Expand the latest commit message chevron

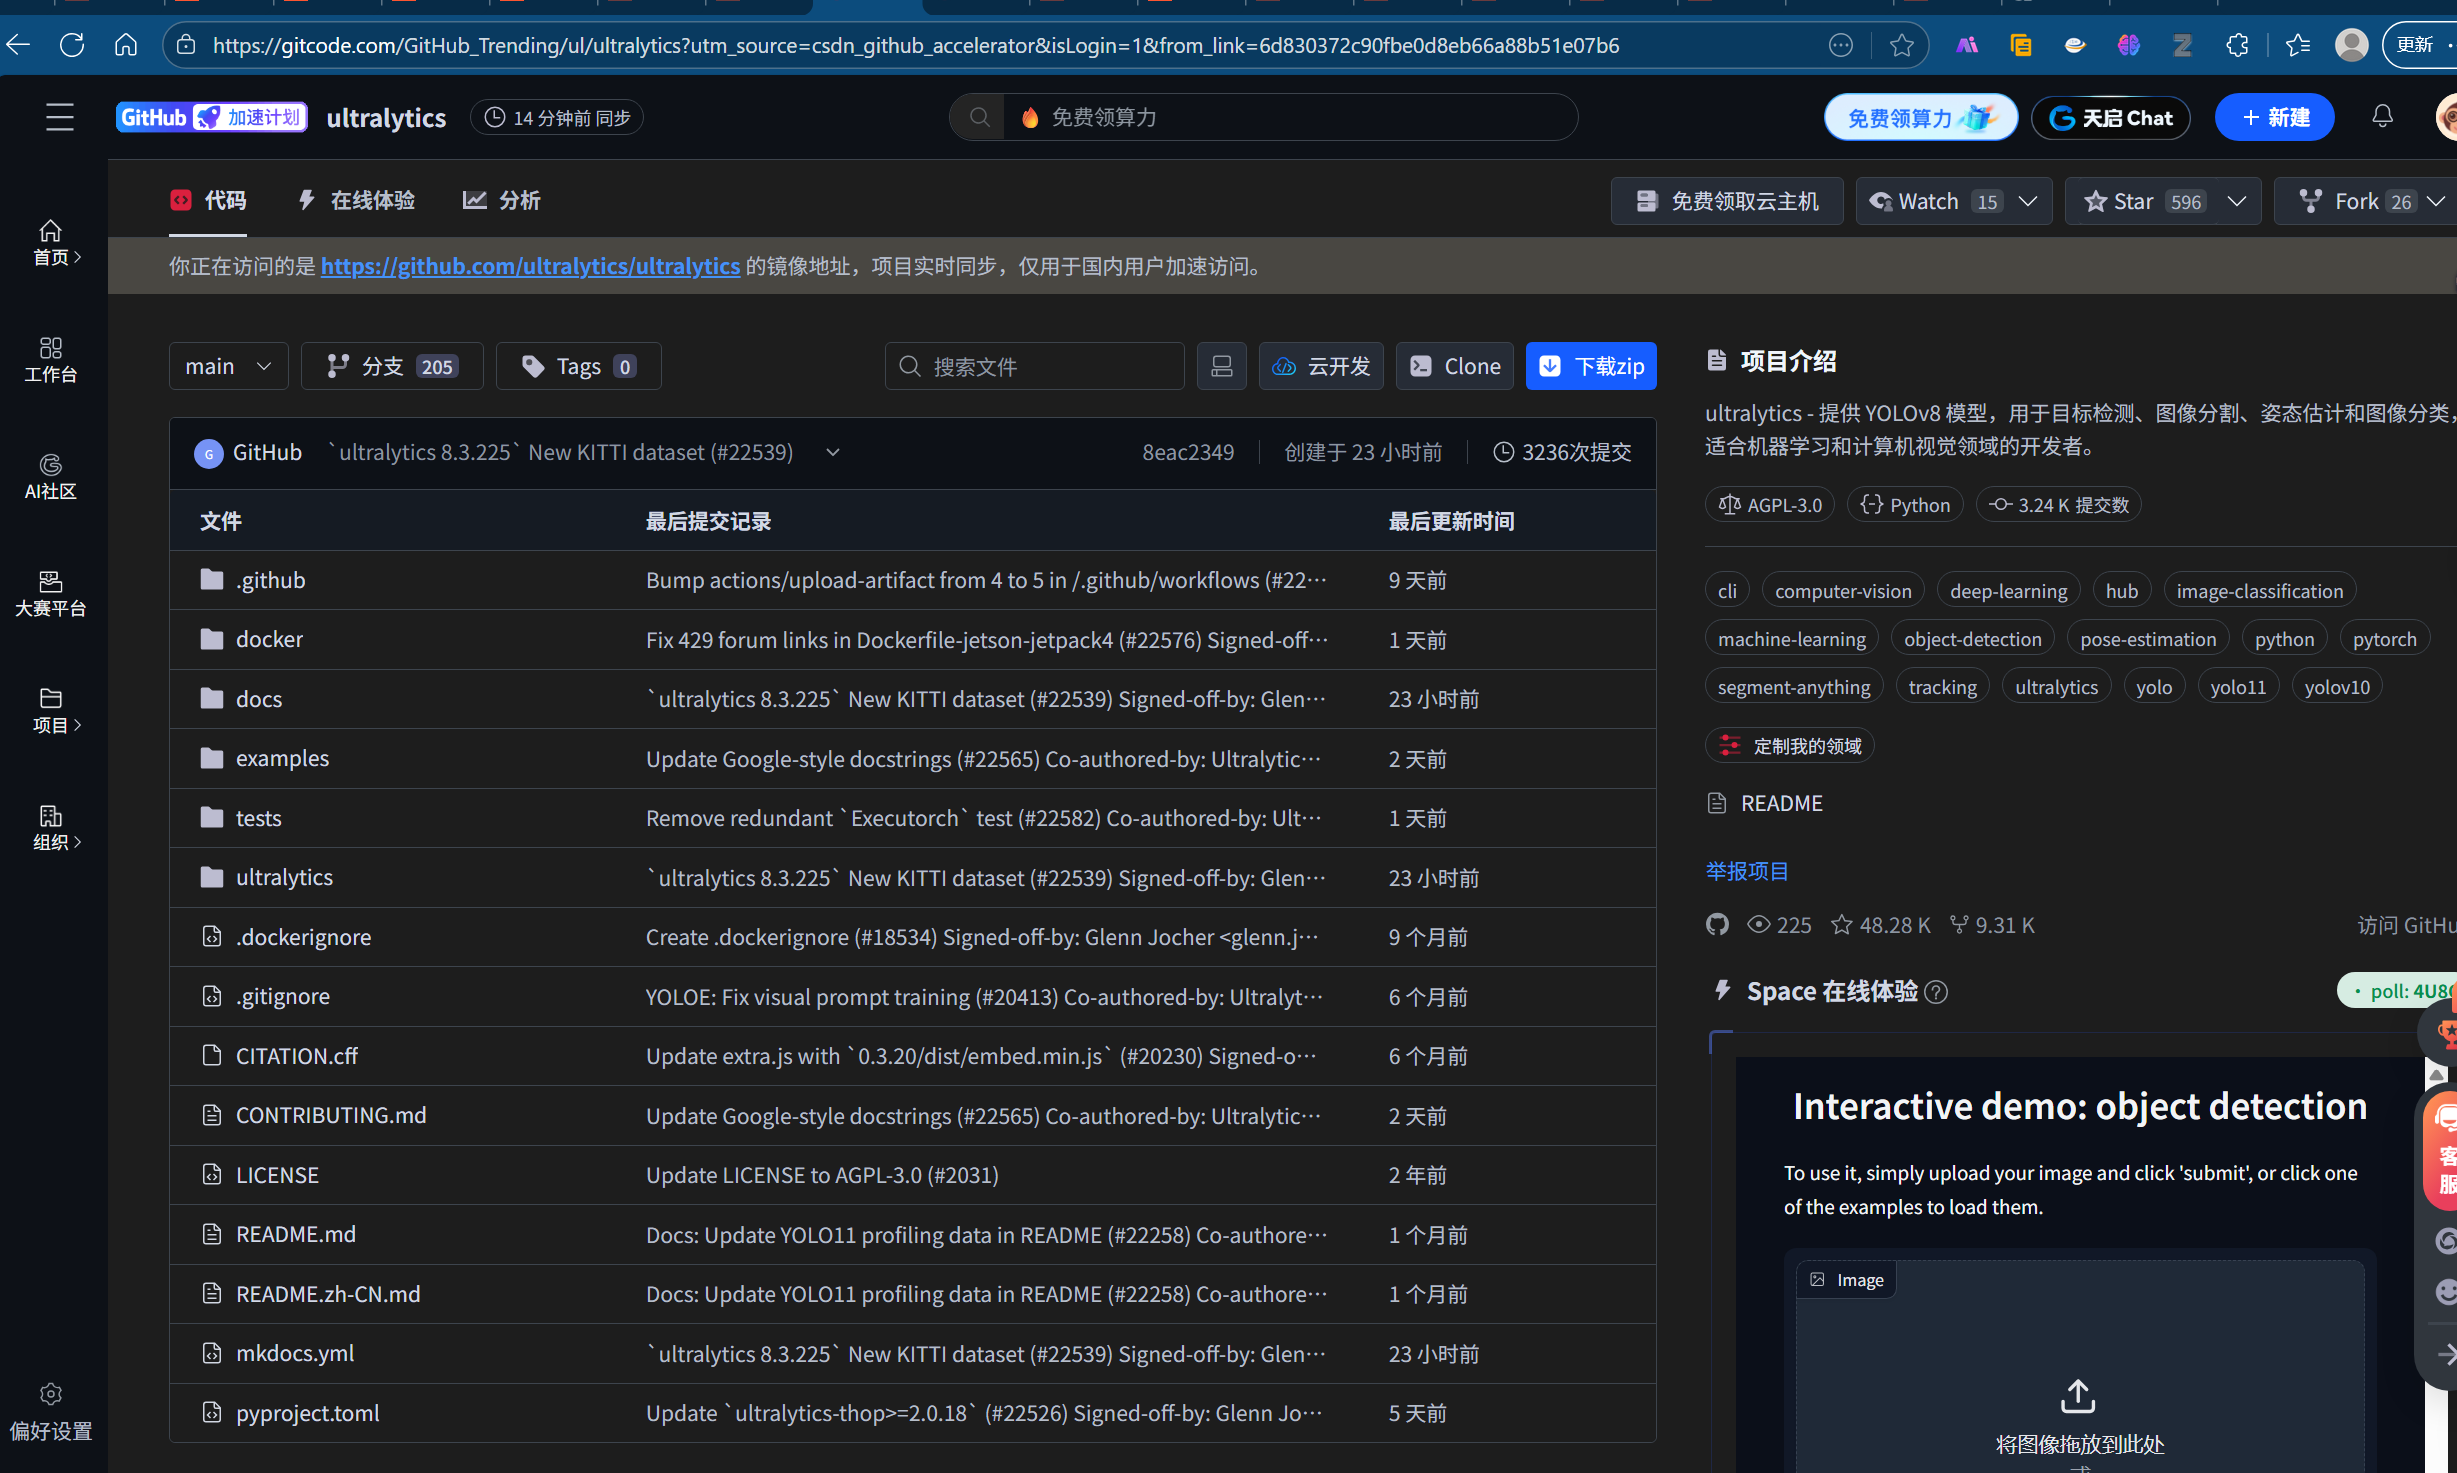pos(832,452)
